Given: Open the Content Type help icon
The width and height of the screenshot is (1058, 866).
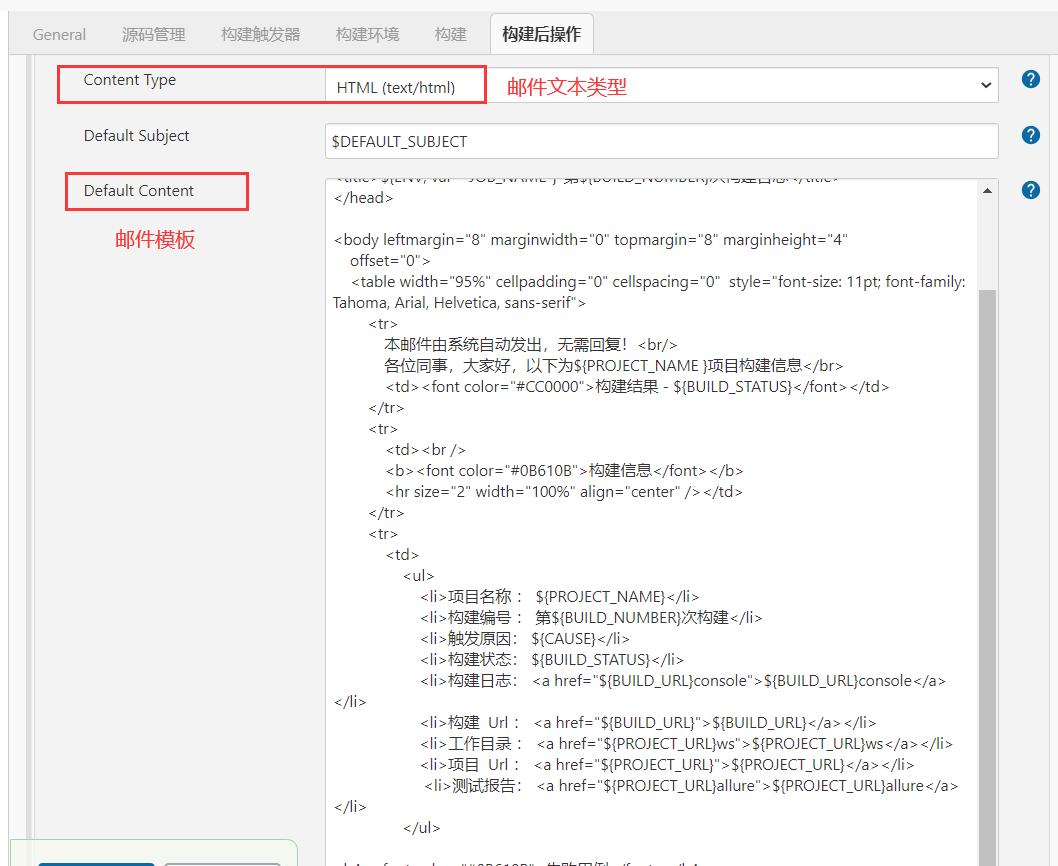Looking at the screenshot, I should click(1030, 78).
